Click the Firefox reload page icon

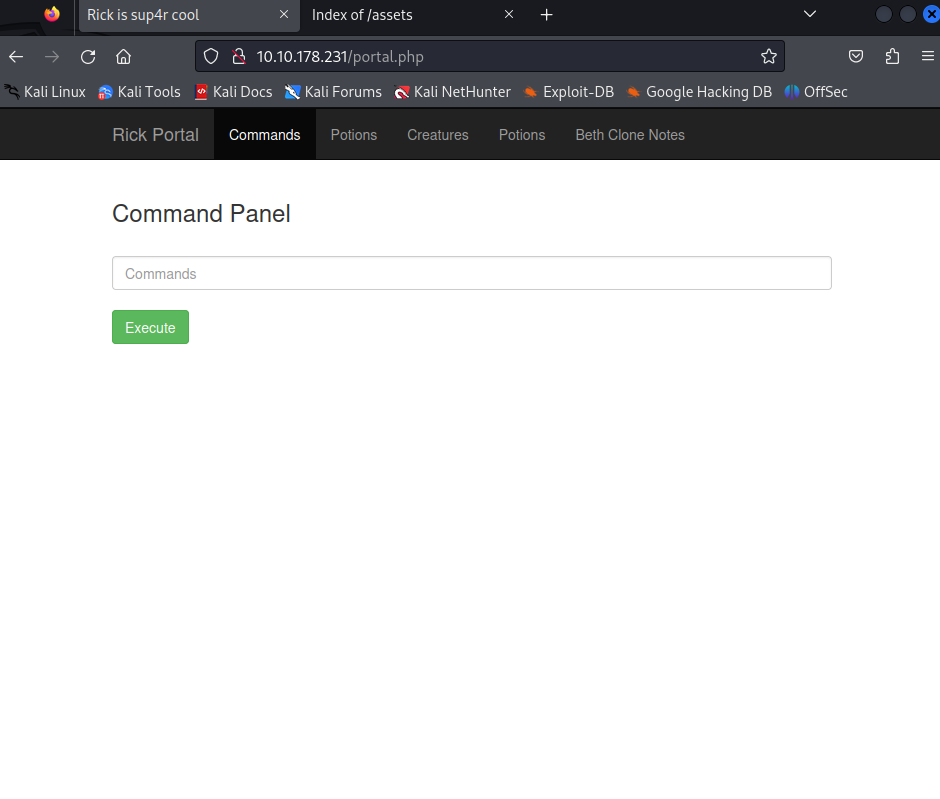88,57
